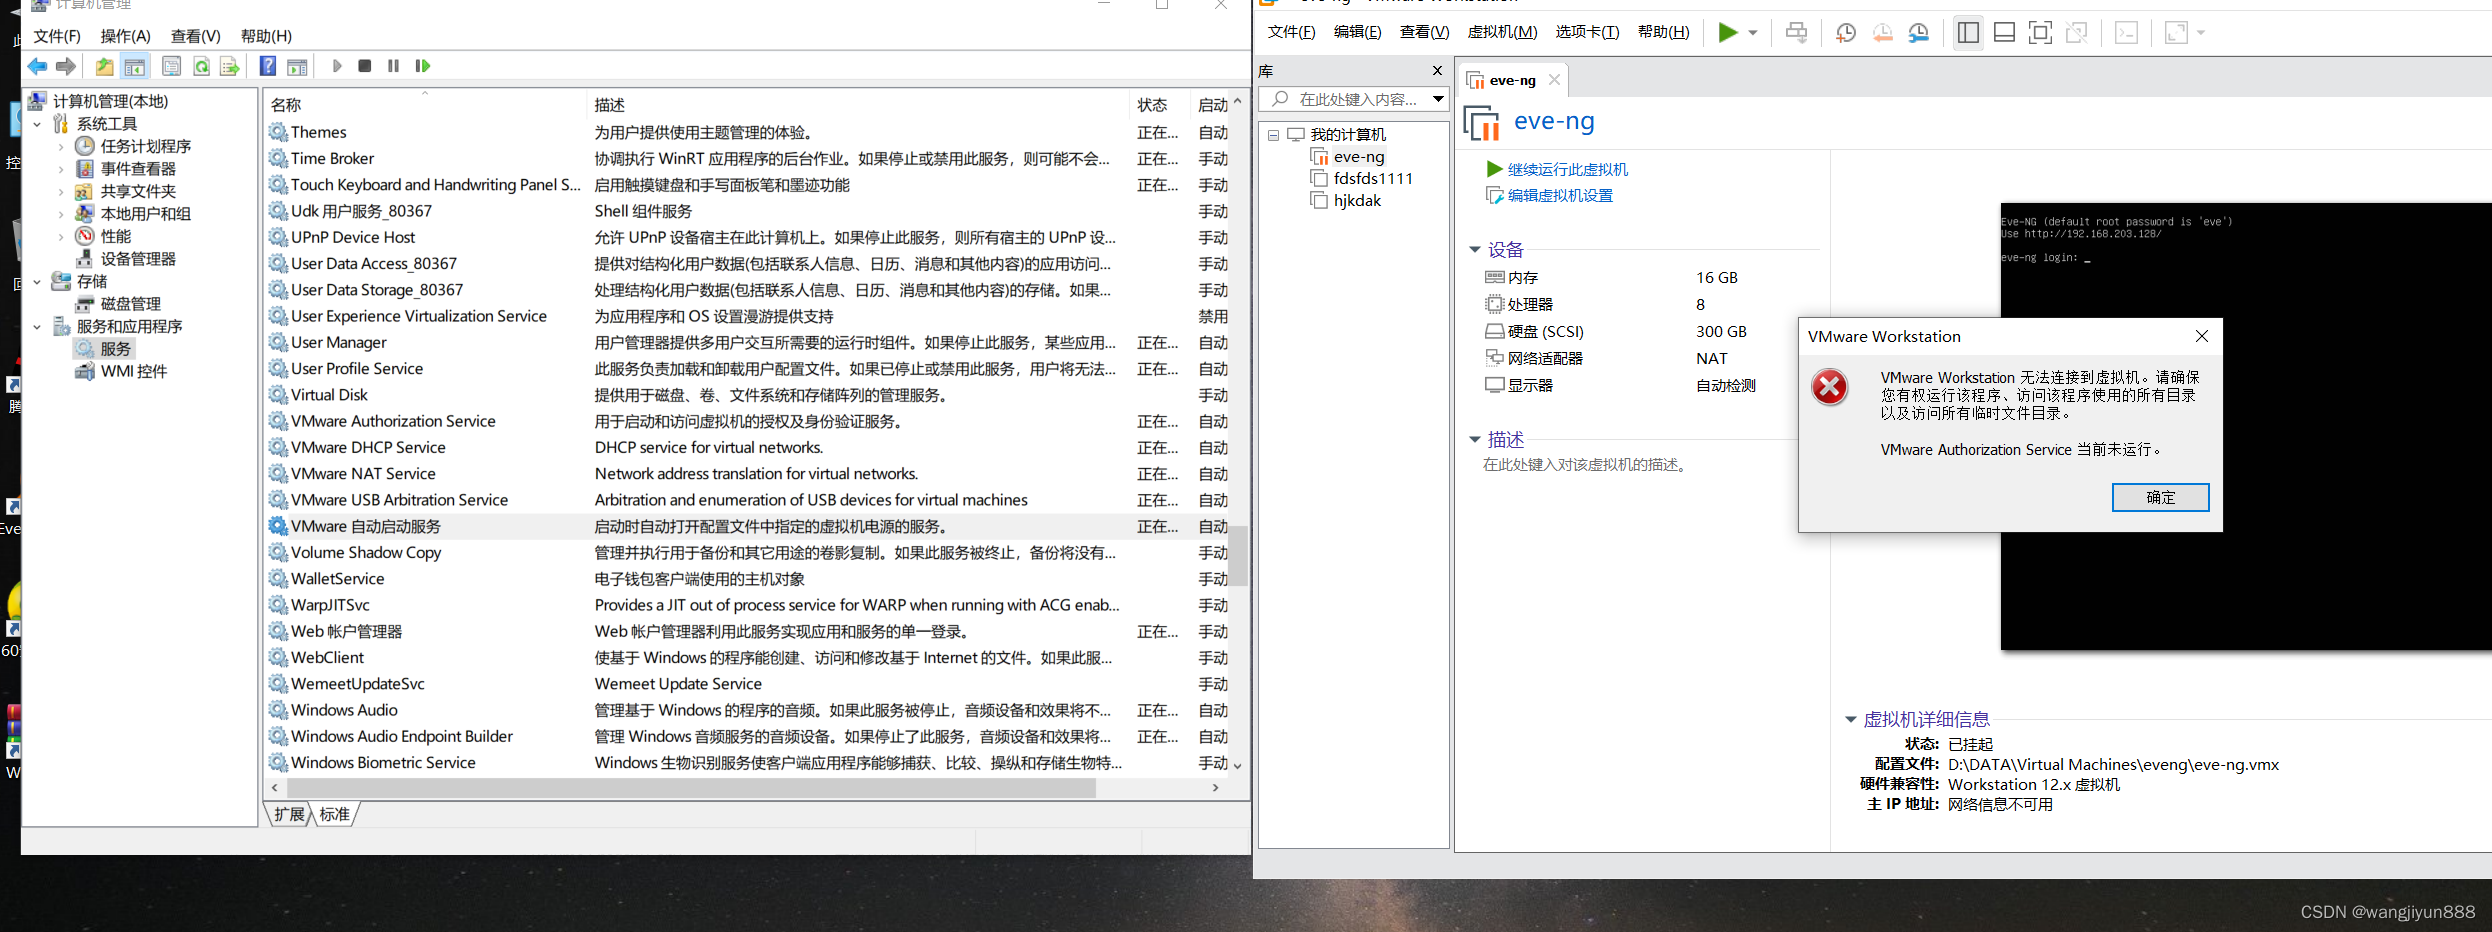
Task: Switch to 扩展 tab below services list
Action: pos(289,814)
